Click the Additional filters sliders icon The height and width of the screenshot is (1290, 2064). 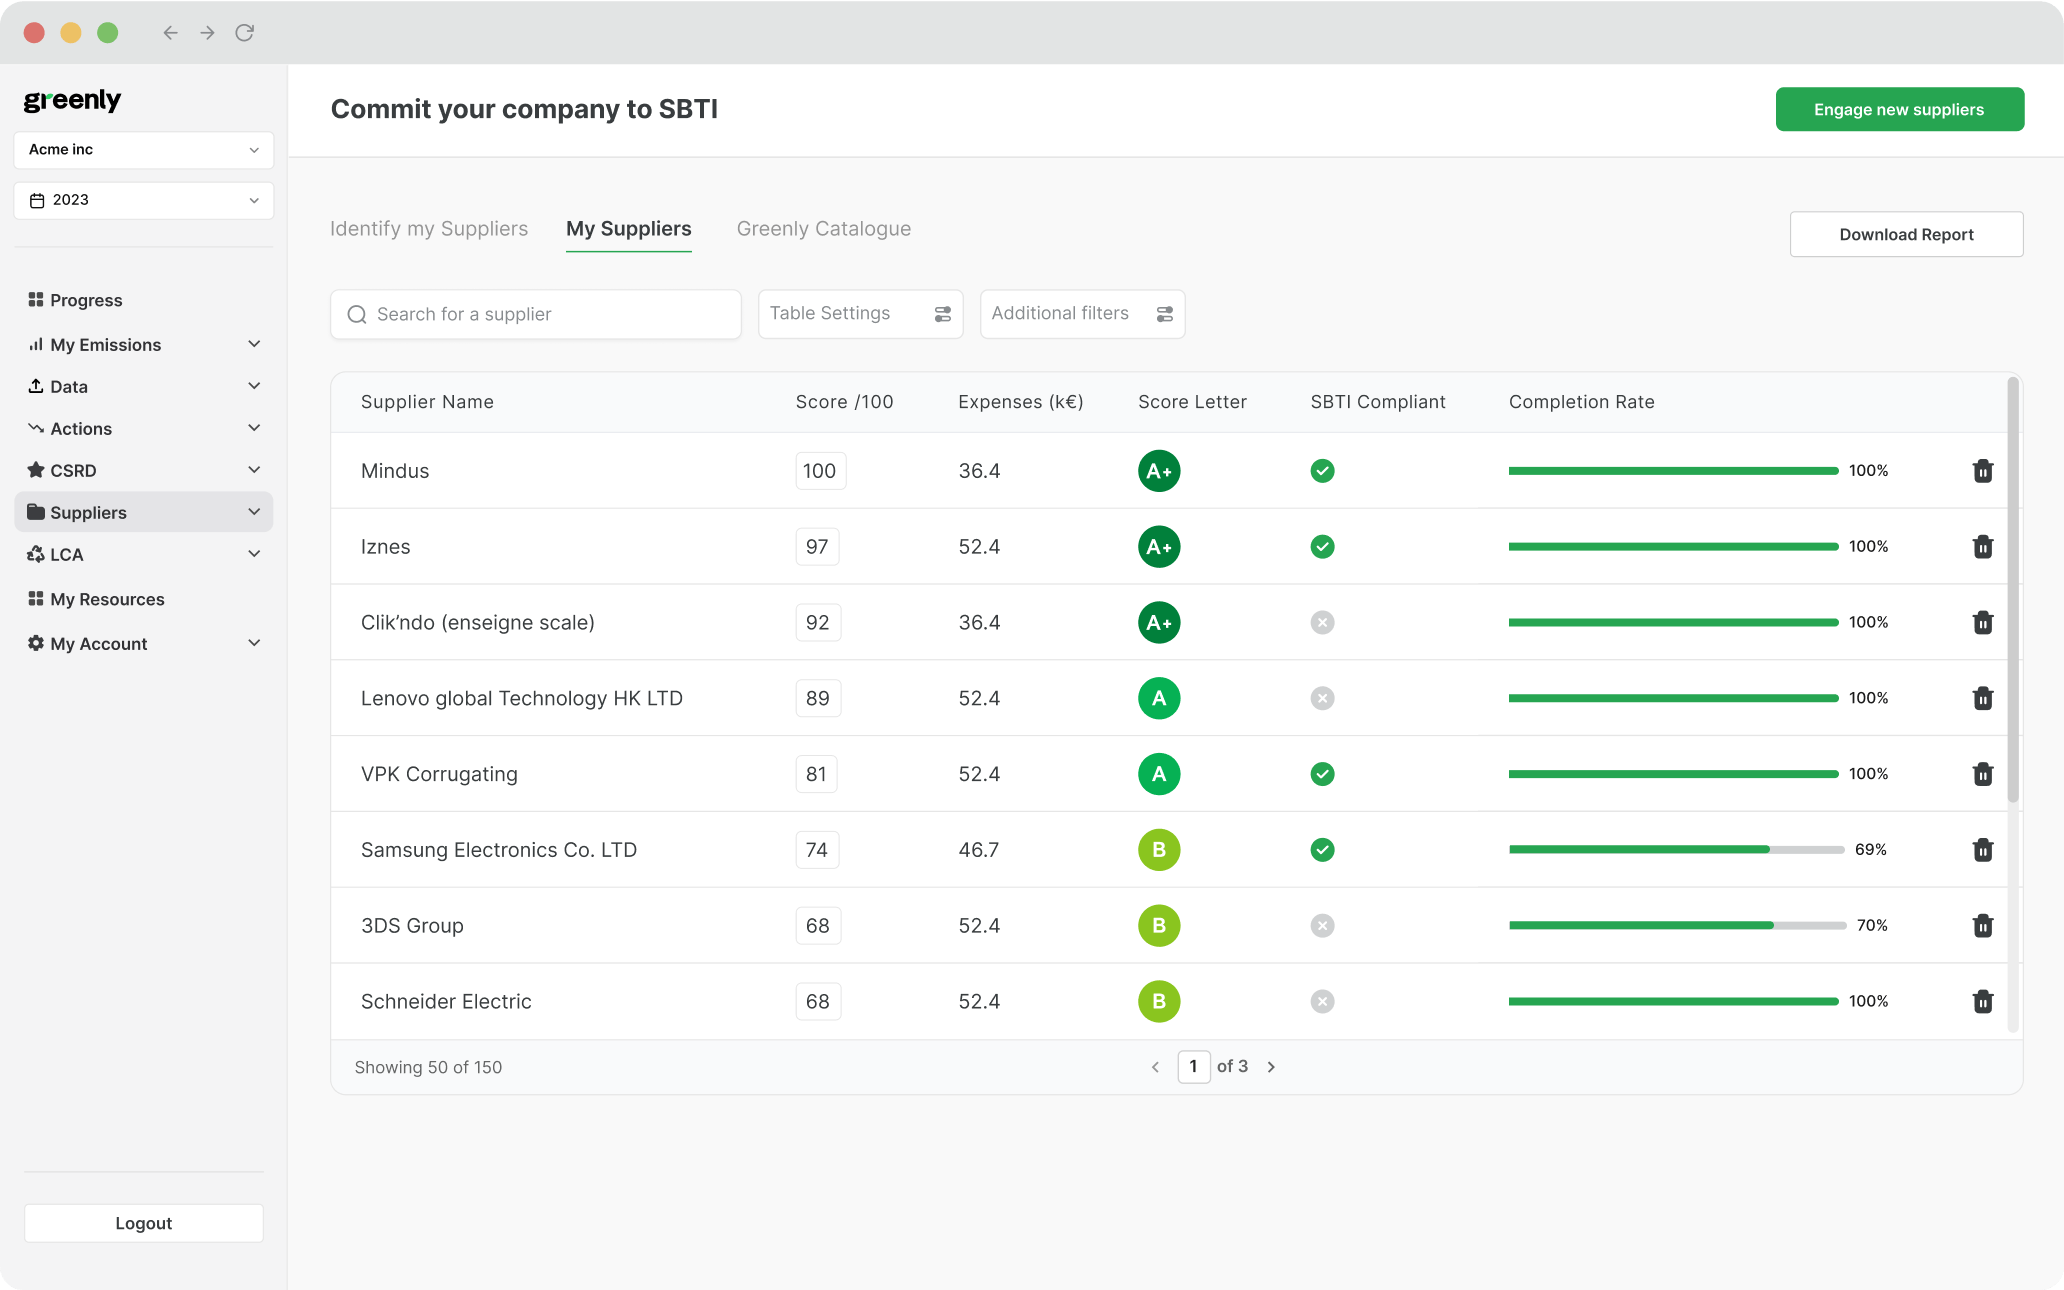[1164, 314]
